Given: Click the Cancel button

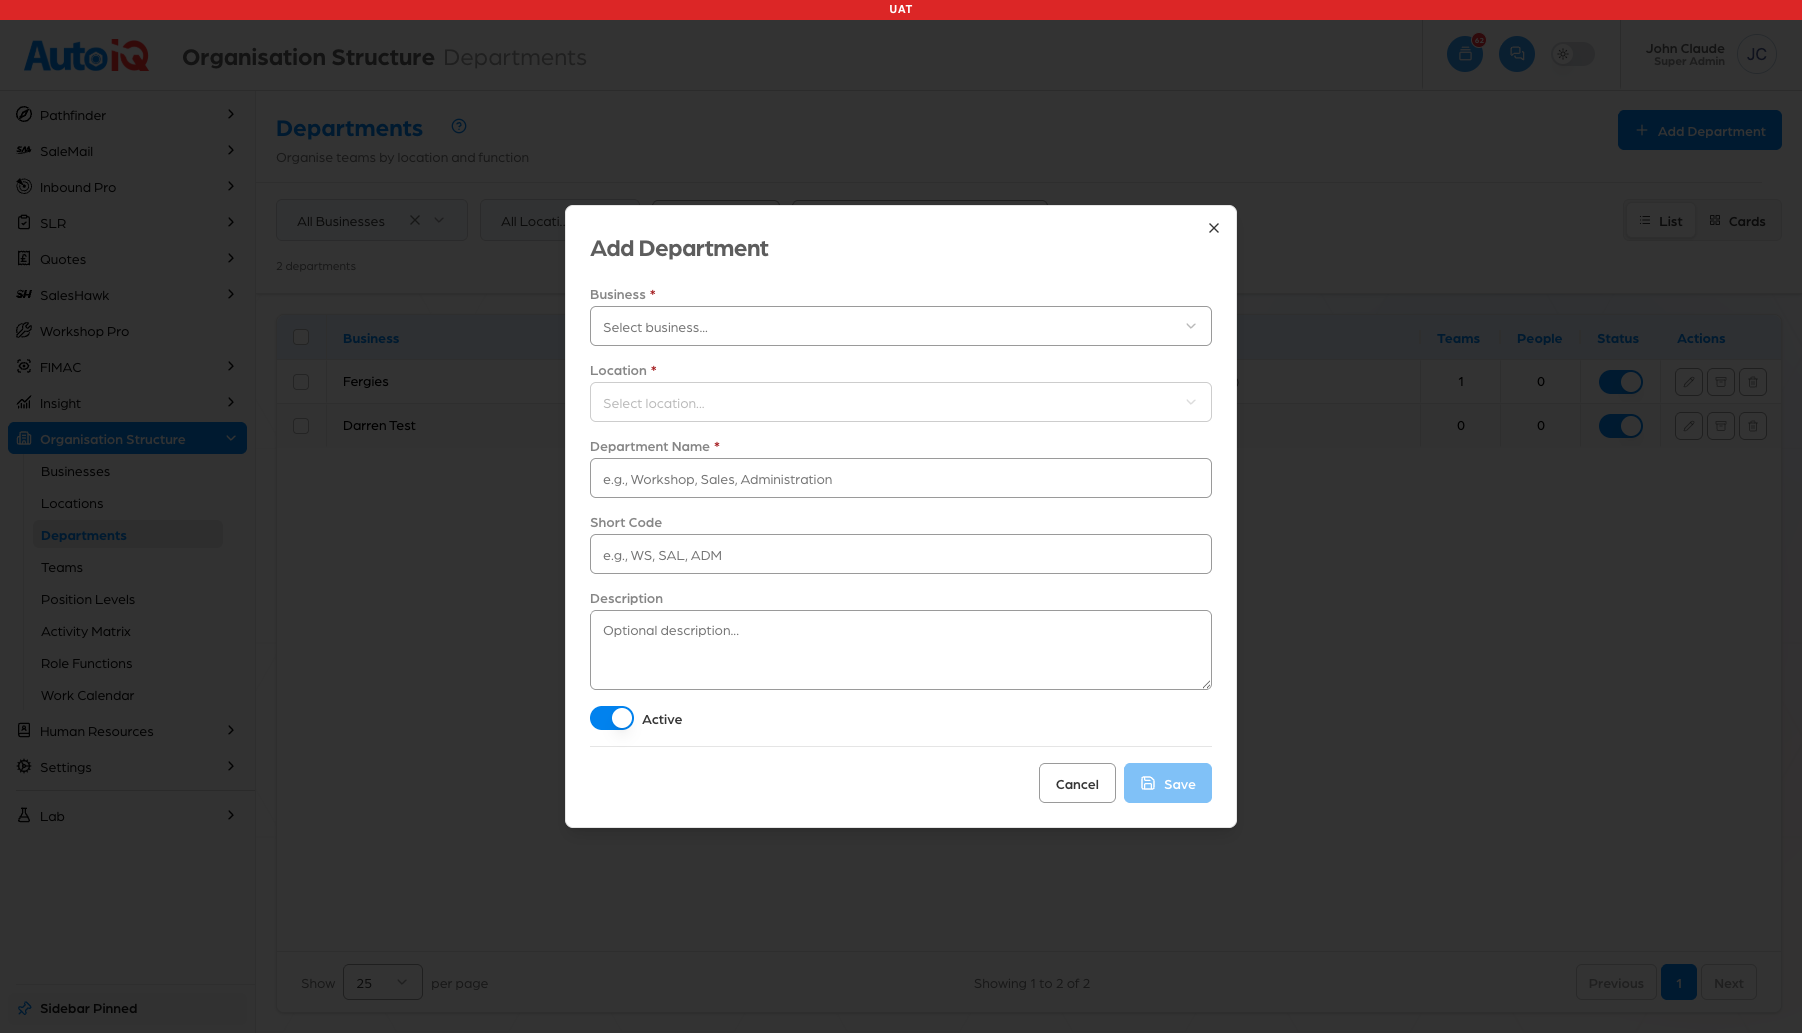Looking at the screenshot, I should [x=1077, y=783].
